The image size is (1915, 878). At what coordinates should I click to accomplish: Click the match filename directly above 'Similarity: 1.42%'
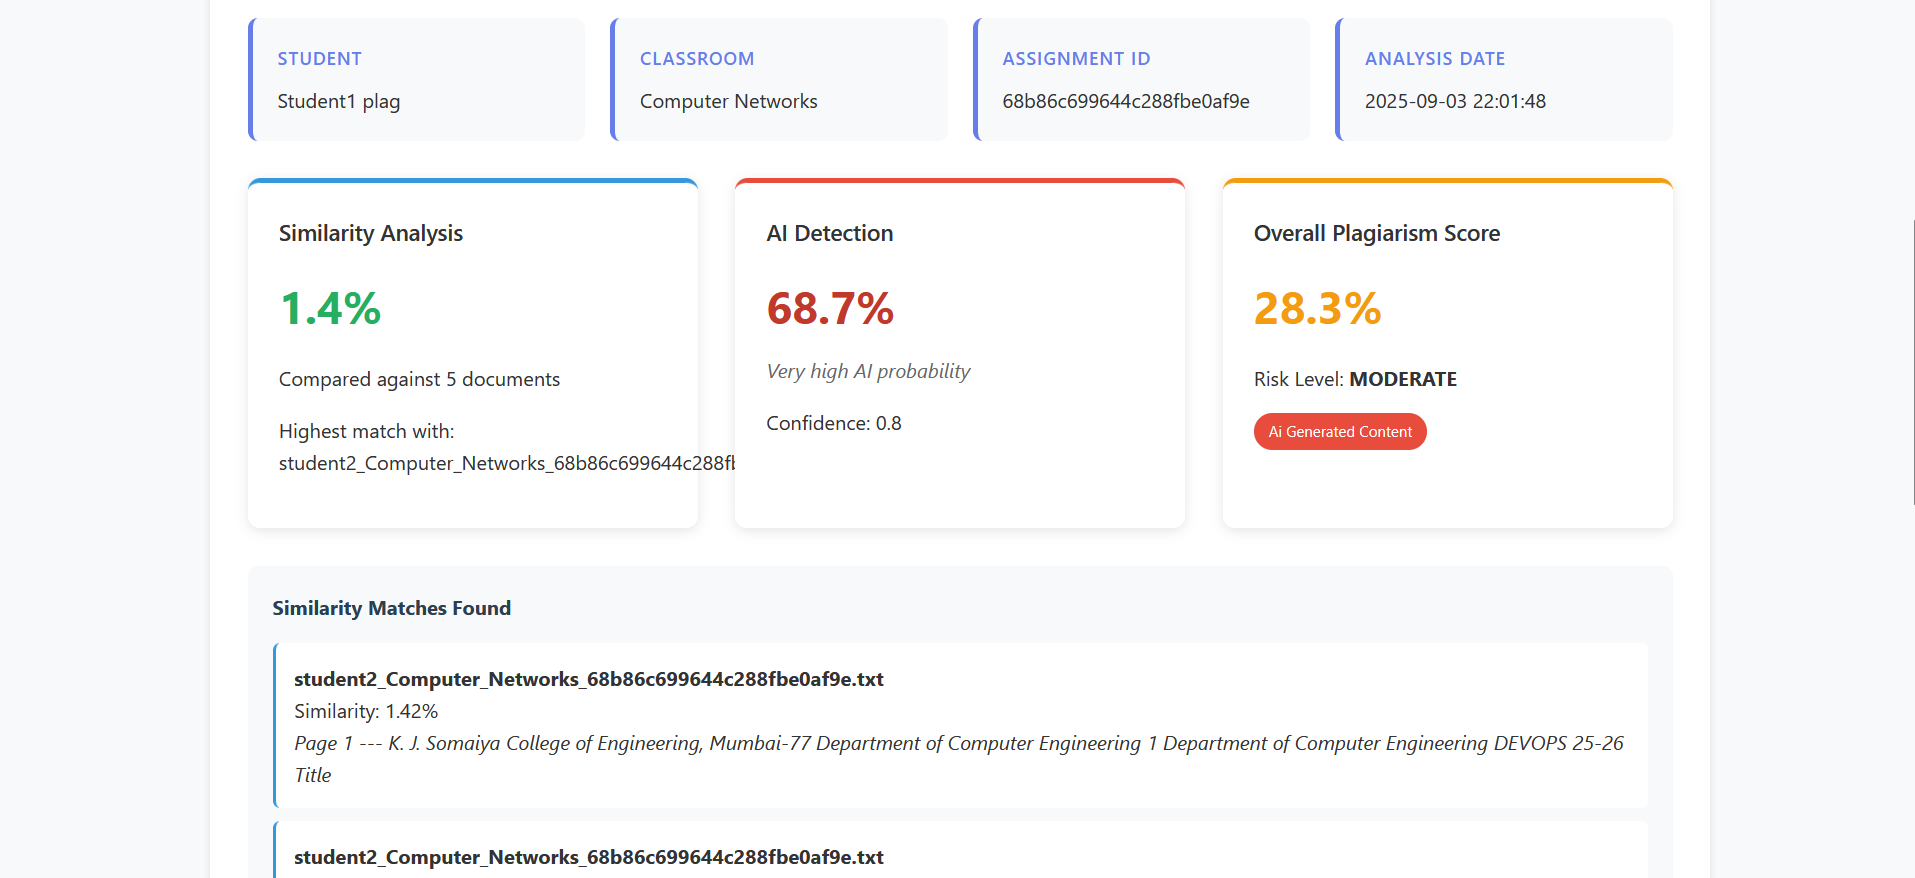[x=589, y=679]
